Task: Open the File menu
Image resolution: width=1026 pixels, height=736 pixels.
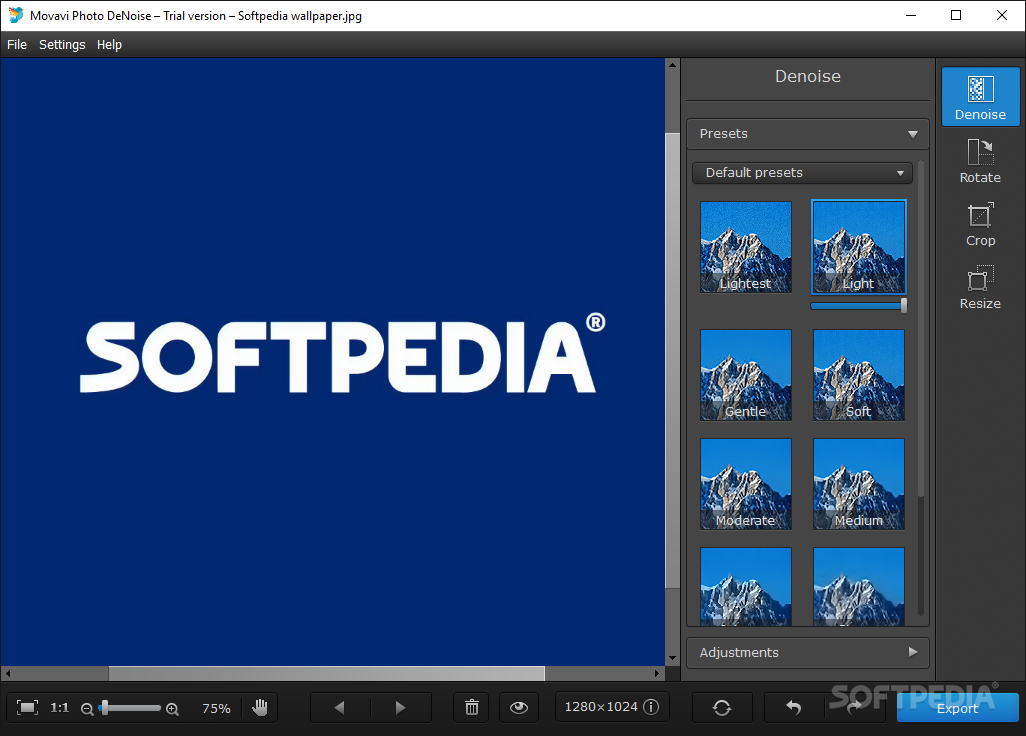Action: click(x=17, y=44)
